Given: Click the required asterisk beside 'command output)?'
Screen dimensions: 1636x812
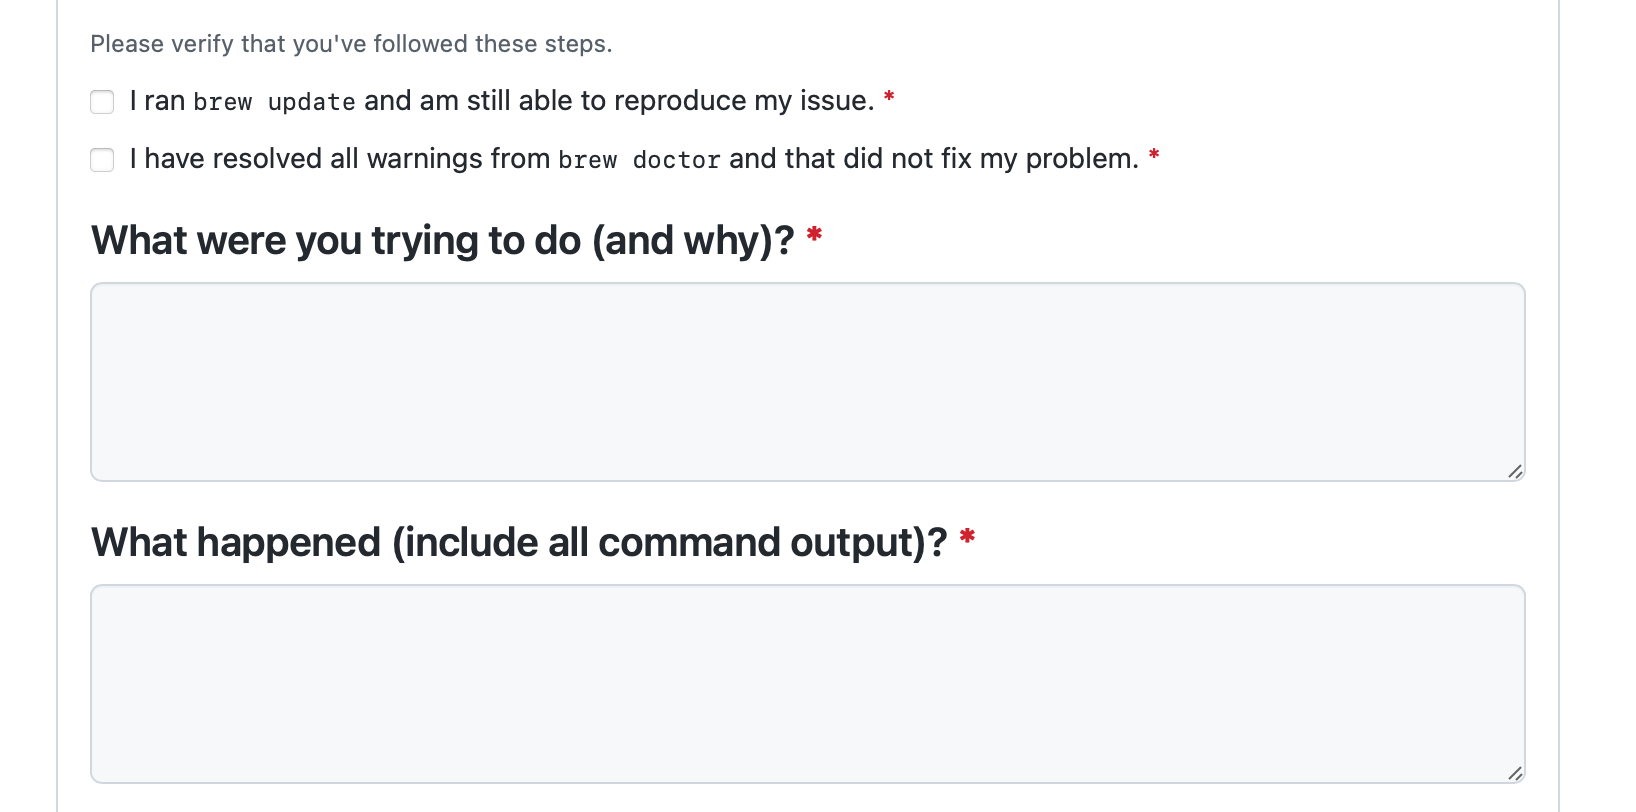Looking at the screenshot, I should [x=967, y=537].
